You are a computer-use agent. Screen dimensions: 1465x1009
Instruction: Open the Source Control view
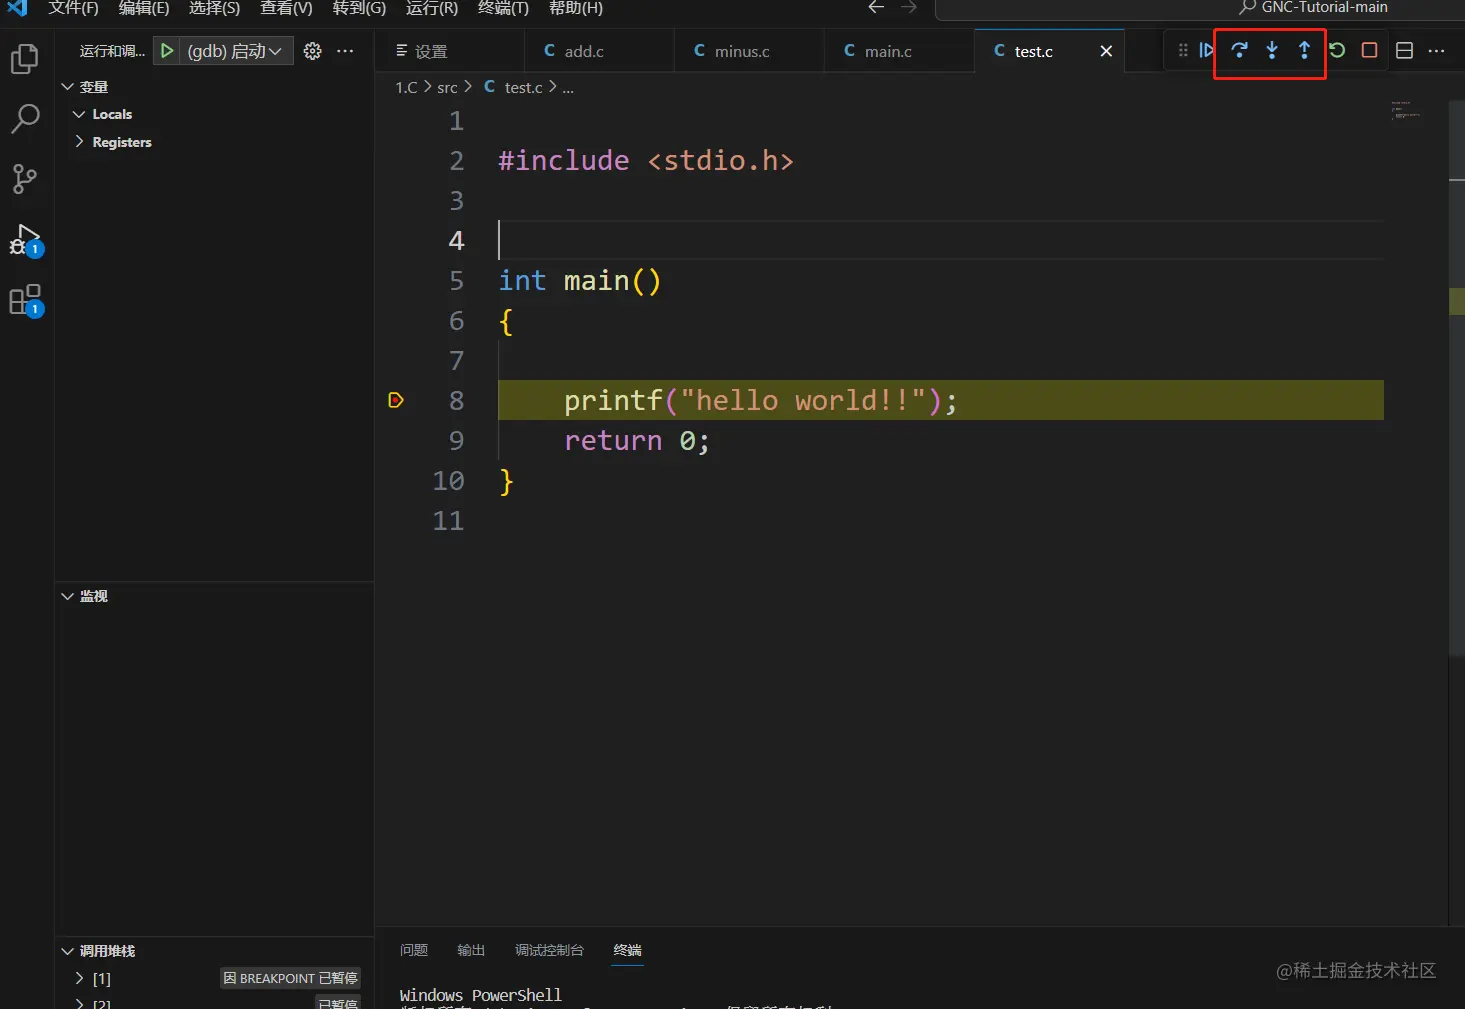click(x=24, y=179)
